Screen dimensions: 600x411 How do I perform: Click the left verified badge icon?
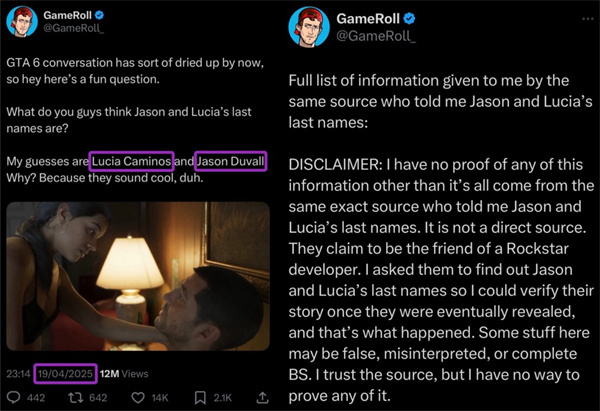(x=99, y=15)
